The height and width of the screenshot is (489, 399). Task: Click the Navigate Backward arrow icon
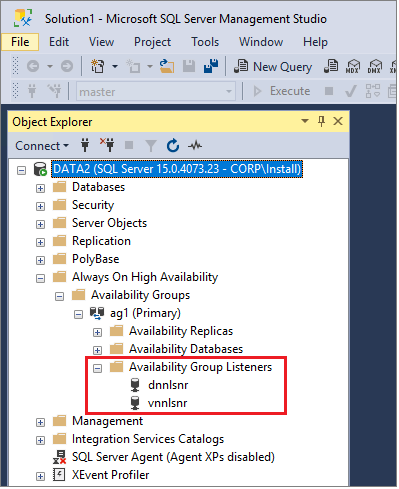coord(33,66)
